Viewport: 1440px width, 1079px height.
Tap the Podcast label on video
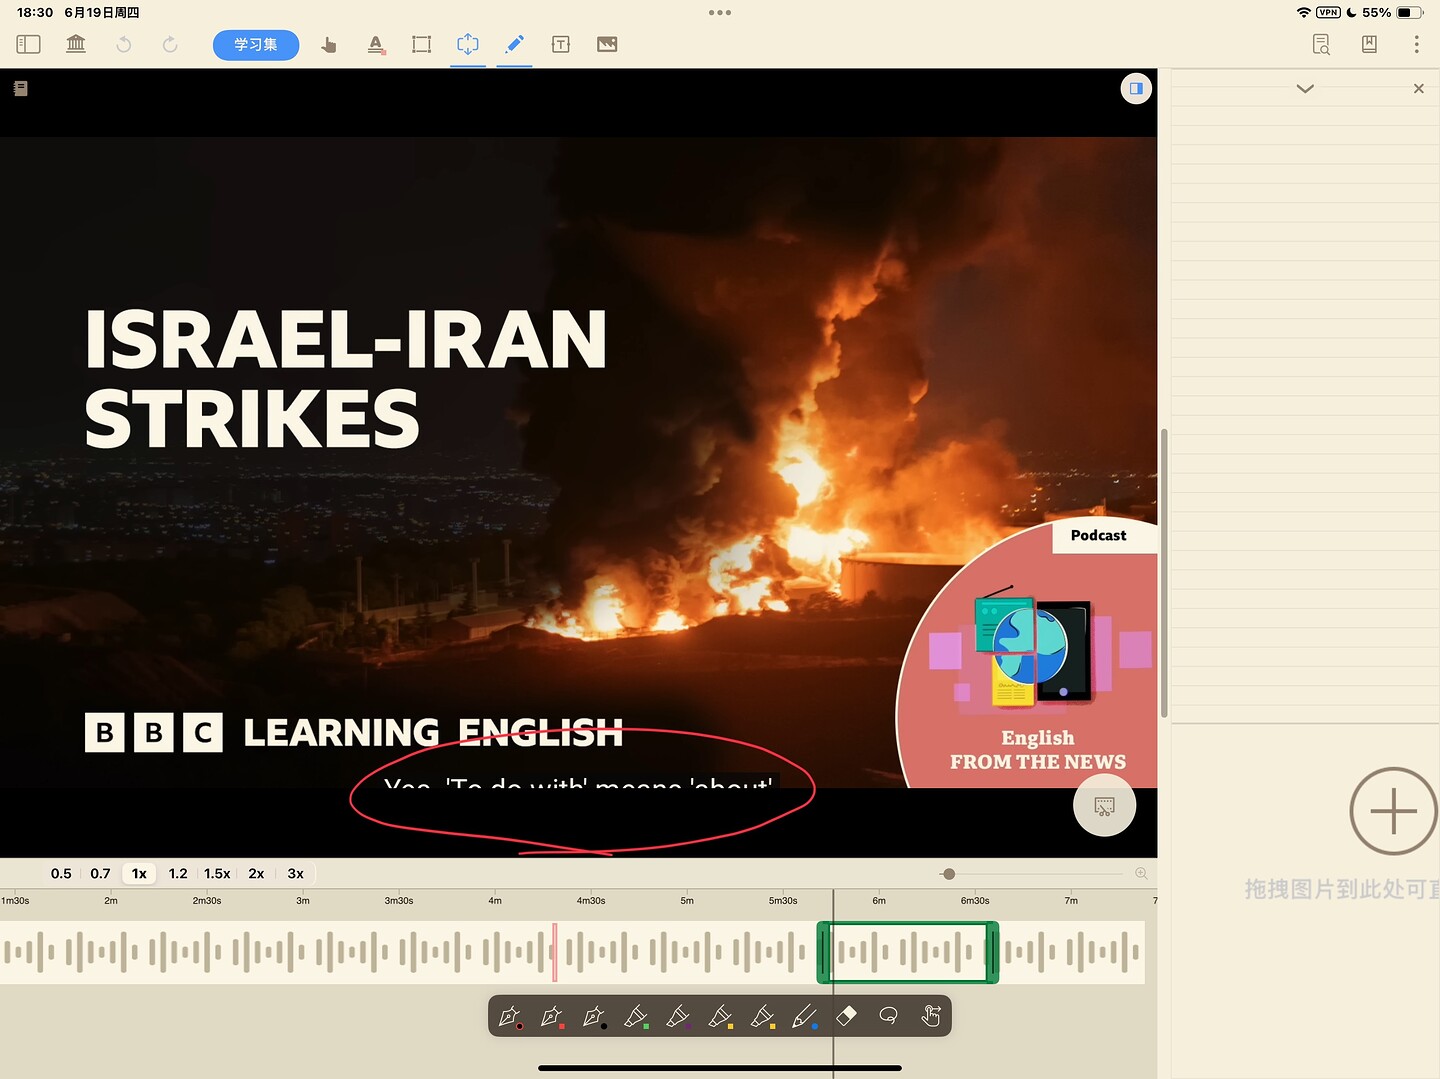tap(1098, 535)
